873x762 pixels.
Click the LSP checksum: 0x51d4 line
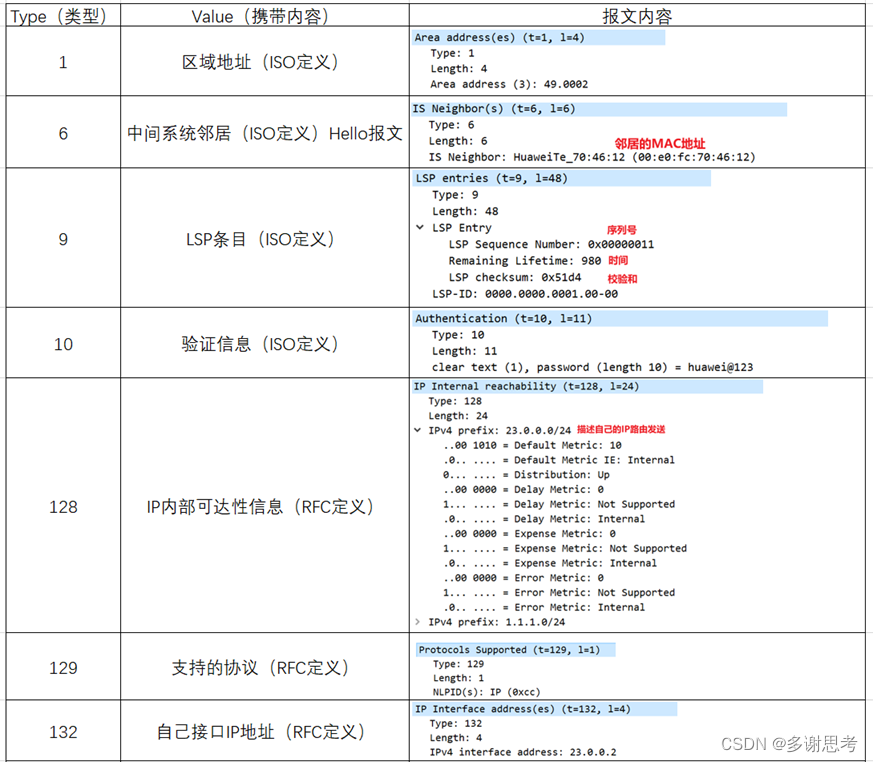point(514,277)
